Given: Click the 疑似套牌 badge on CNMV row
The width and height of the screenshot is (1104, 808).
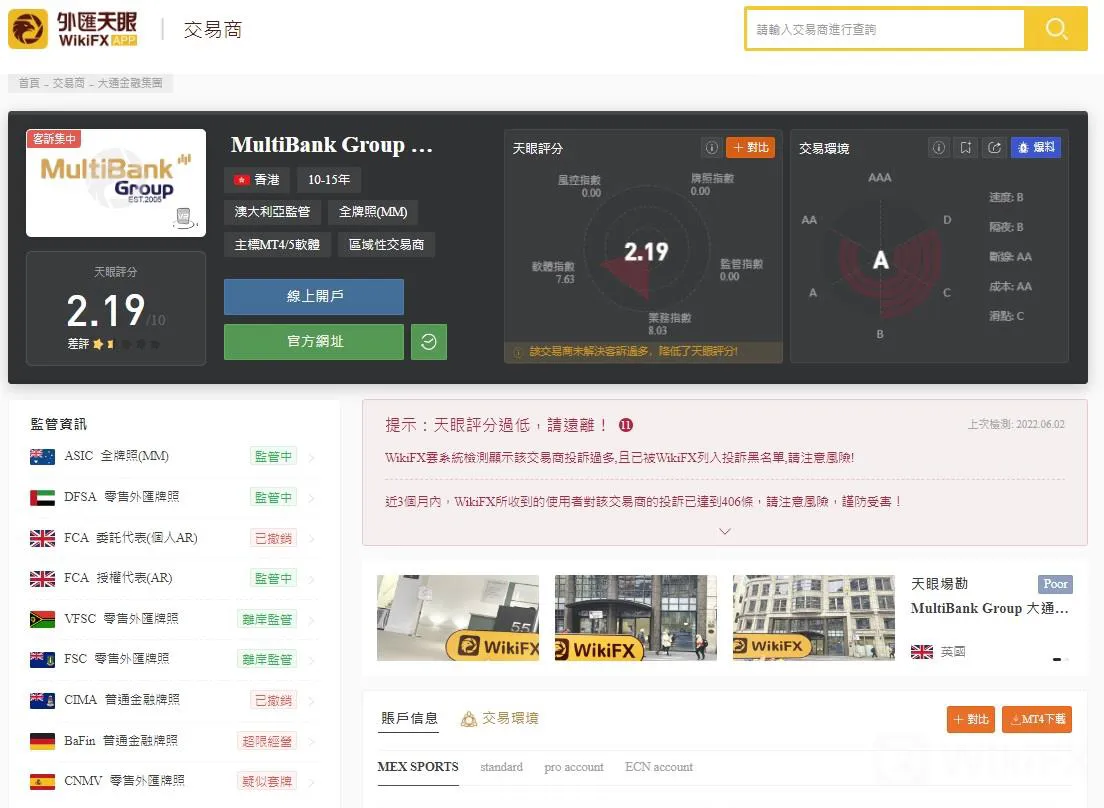Looking at the screenshot, I should click(x=267, y=781).
